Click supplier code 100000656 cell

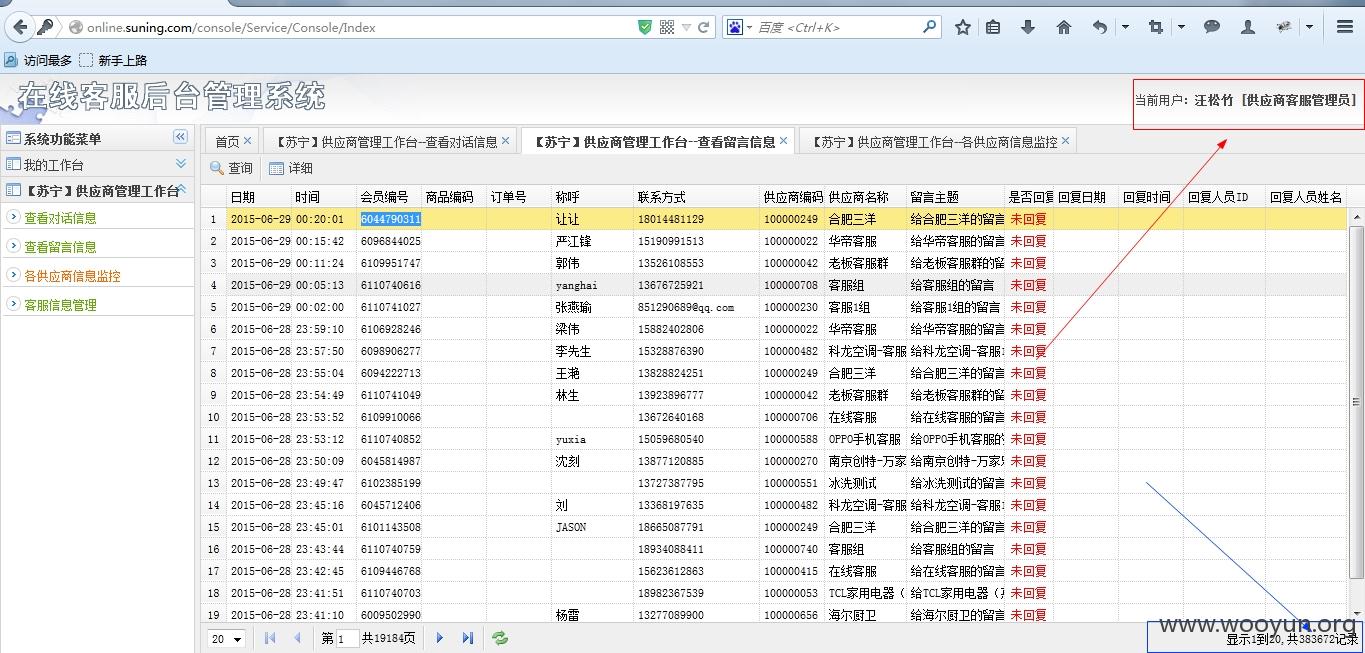[x=792, y=615]
